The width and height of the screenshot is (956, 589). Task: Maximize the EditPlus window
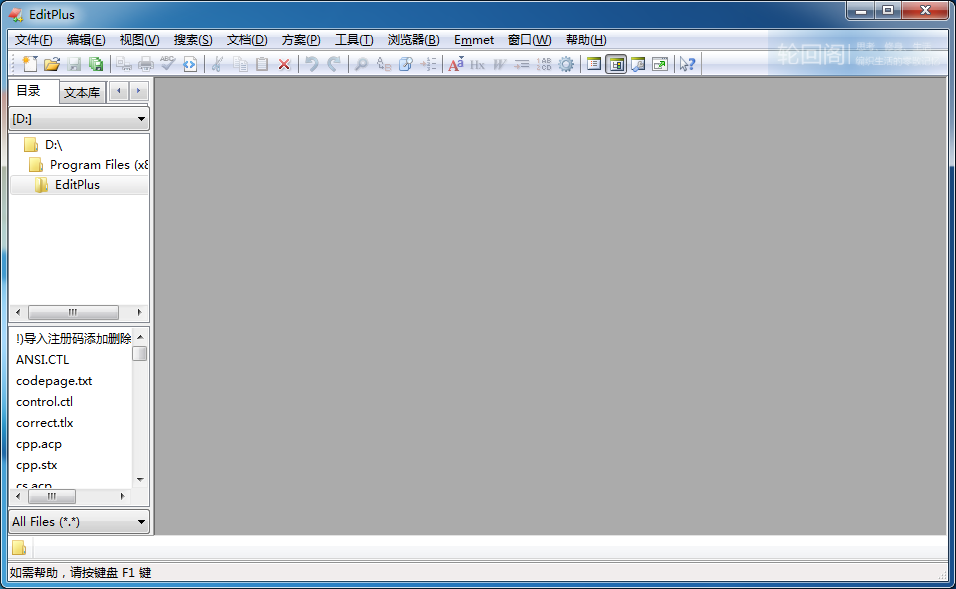(888, 10)
